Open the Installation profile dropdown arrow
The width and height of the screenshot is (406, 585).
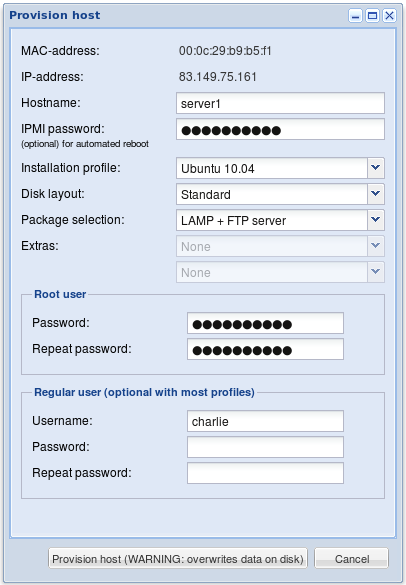[376, 168]
